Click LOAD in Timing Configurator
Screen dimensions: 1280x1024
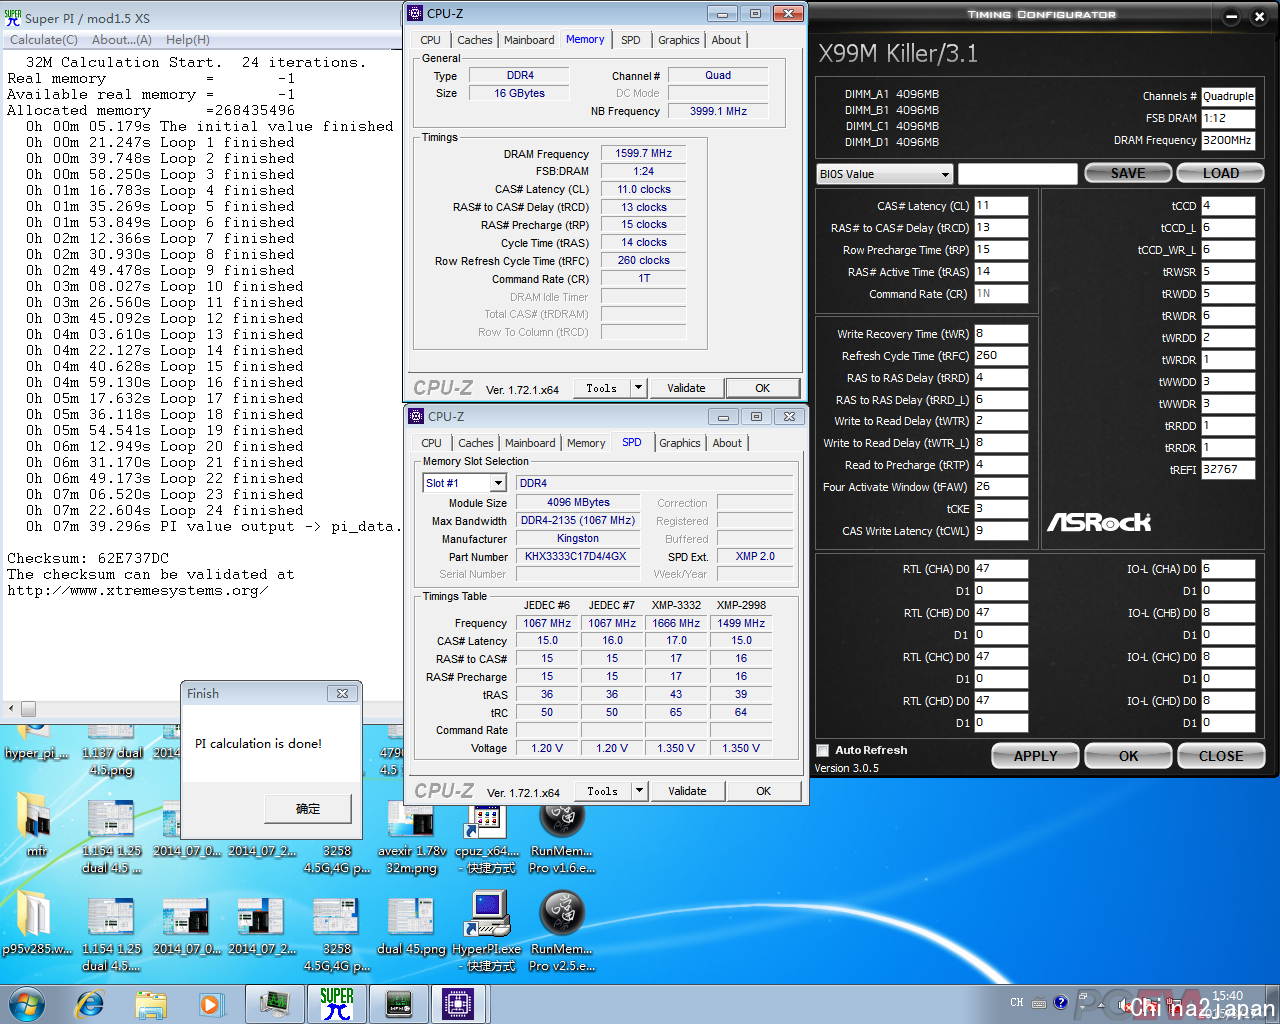1221,173
